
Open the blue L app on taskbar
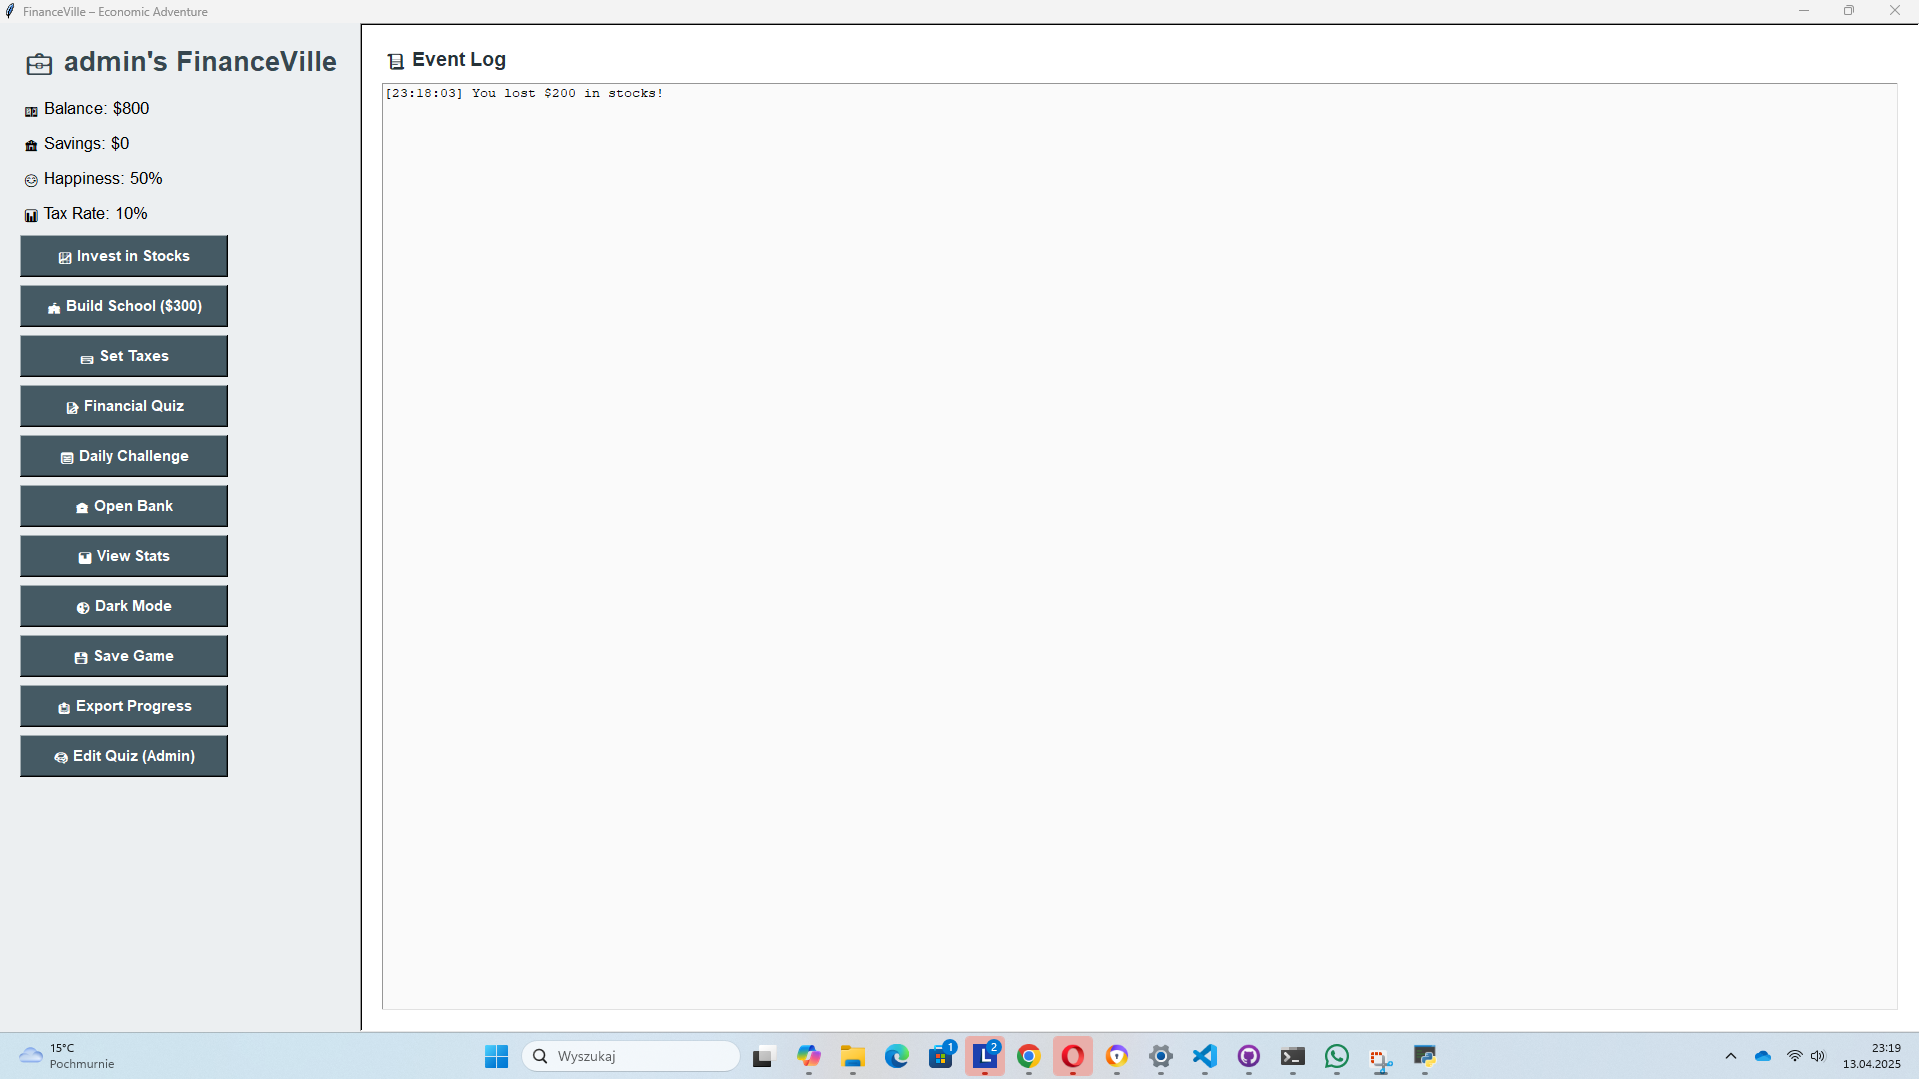click(x=984, y=1056)
